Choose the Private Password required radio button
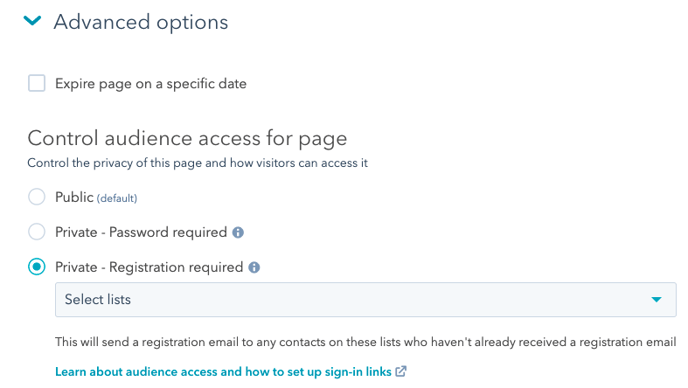This screenshot has width=688, height=388. (x=36, y=232)
